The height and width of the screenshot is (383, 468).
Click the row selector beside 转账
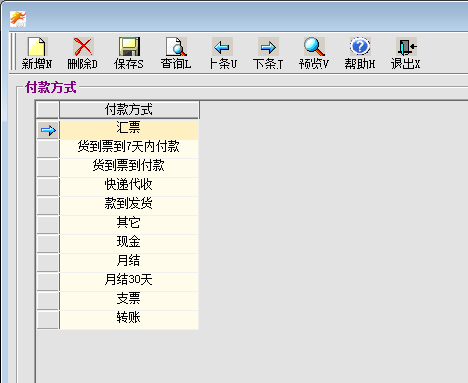point(48,320)
